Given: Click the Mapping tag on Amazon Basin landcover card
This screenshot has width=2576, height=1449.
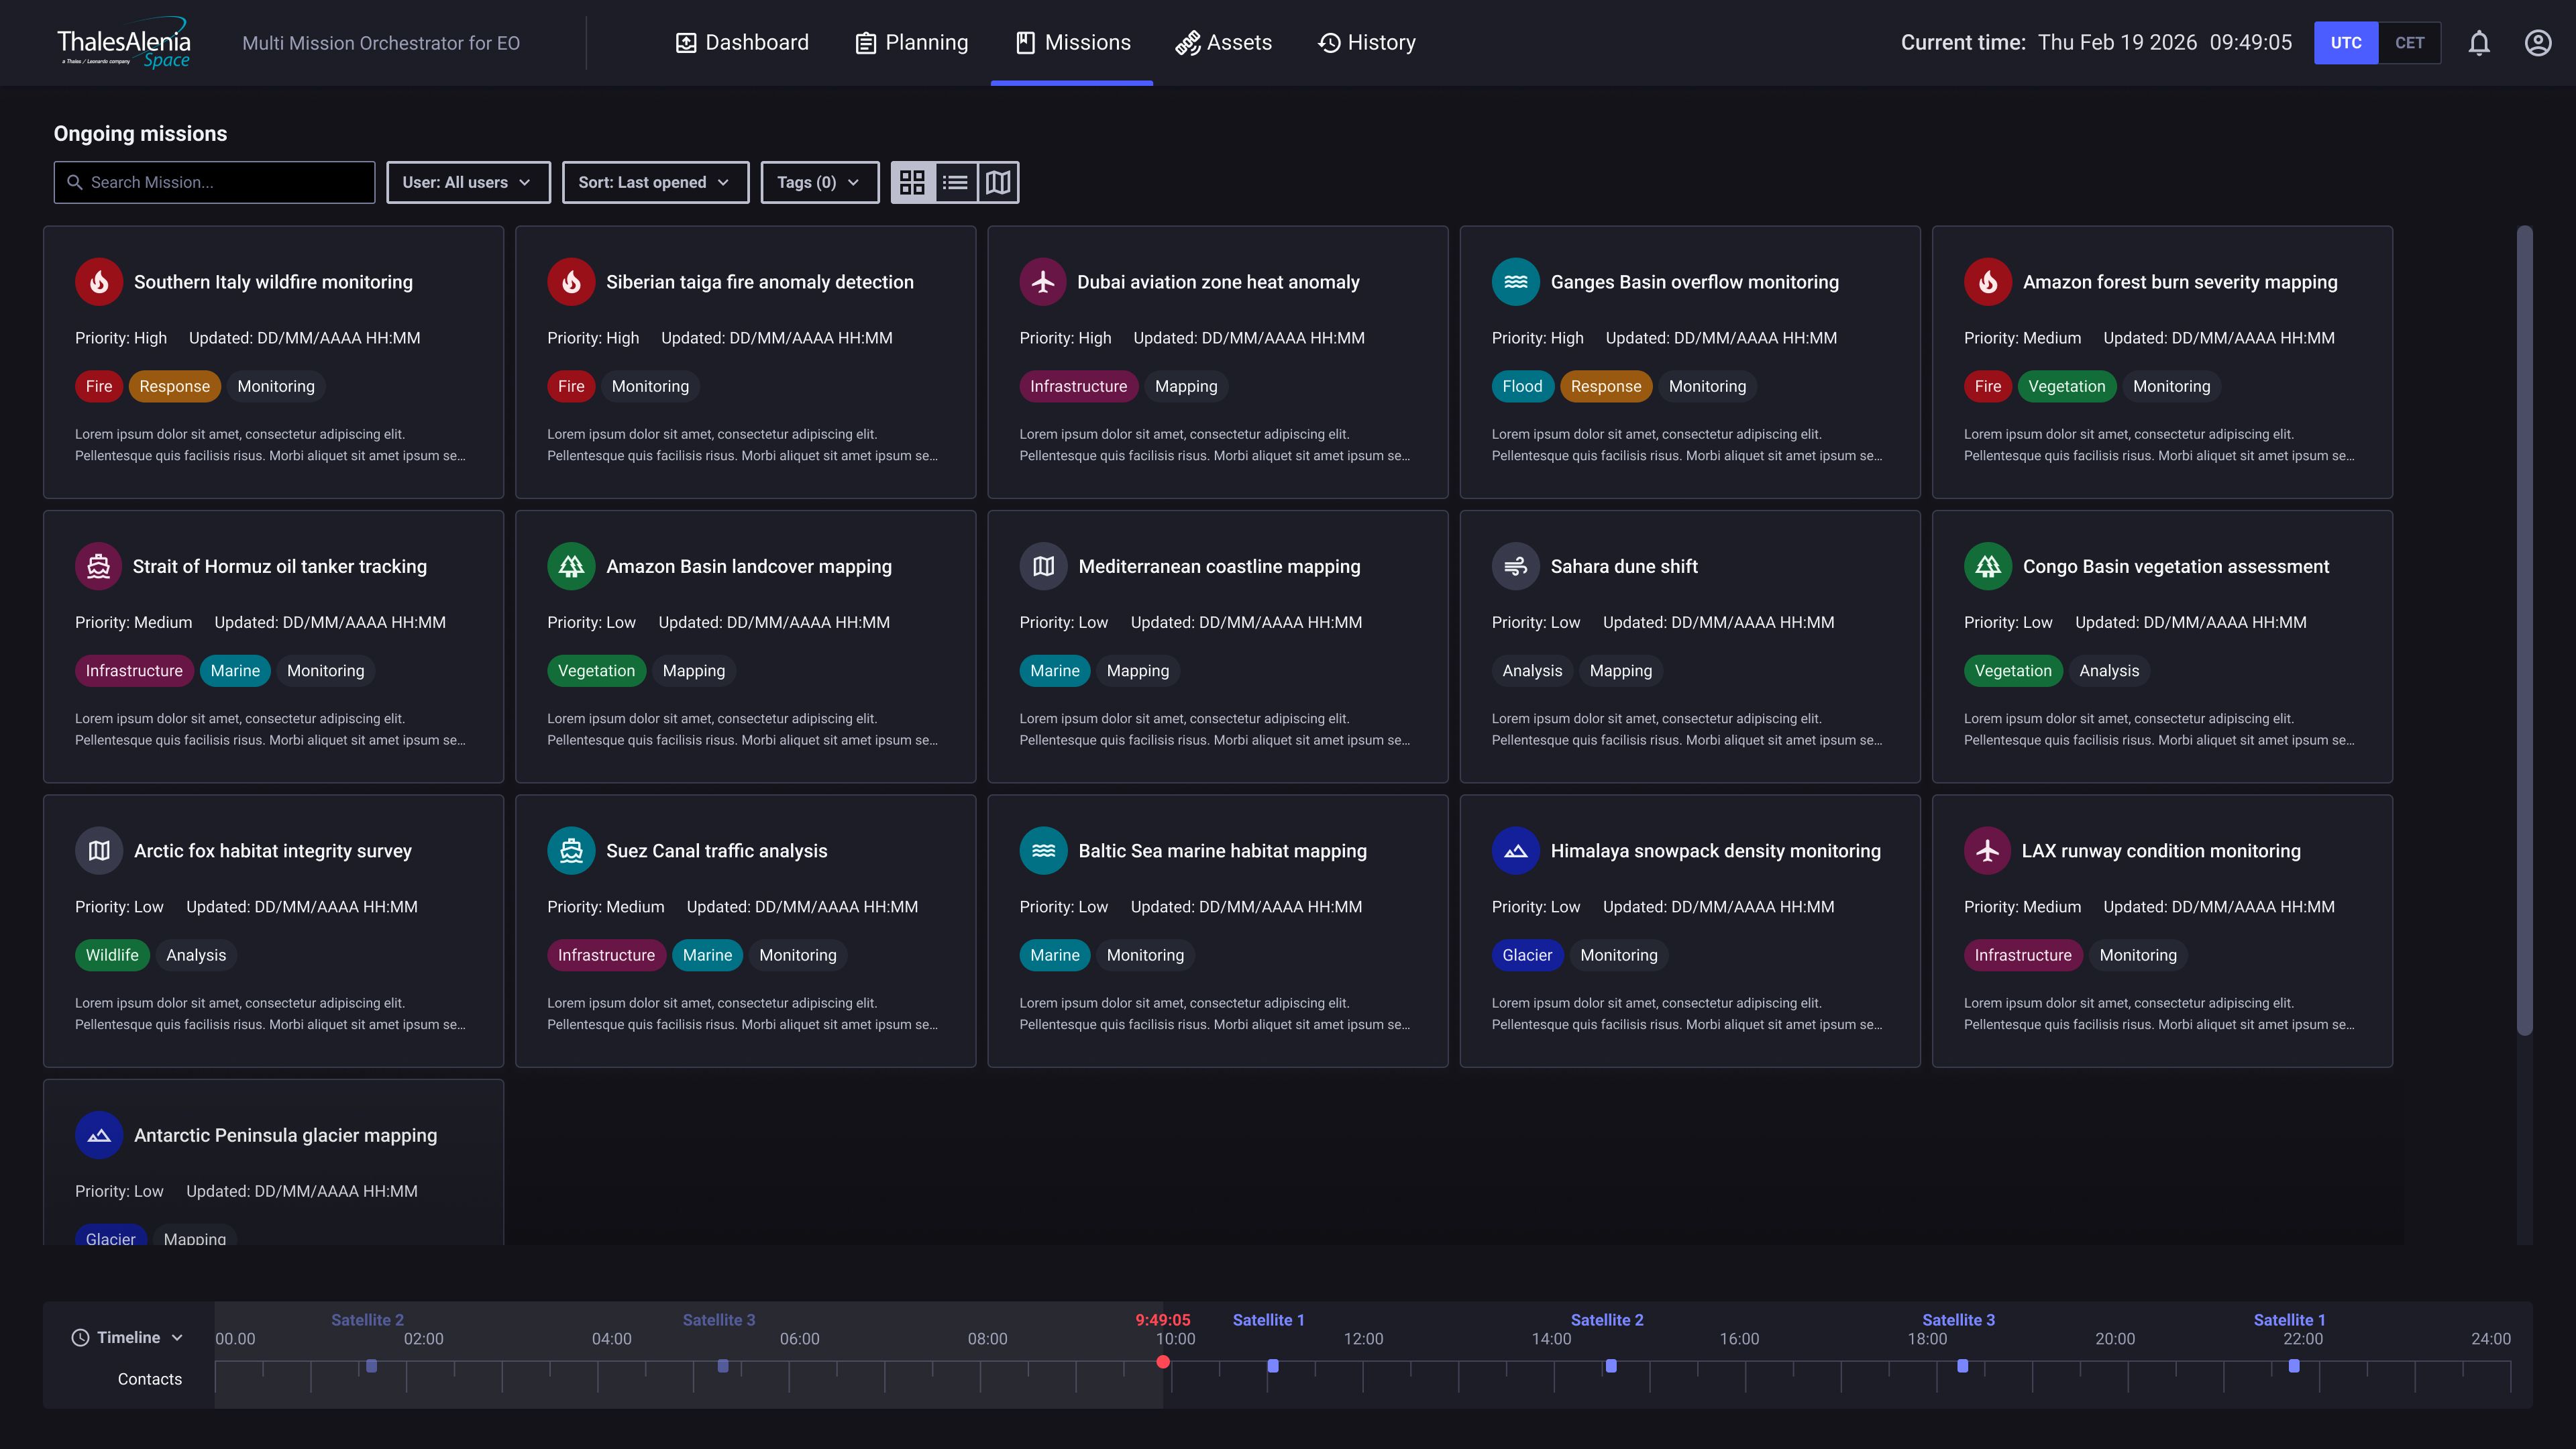Looking at the screenshot, I should point(693,671).
